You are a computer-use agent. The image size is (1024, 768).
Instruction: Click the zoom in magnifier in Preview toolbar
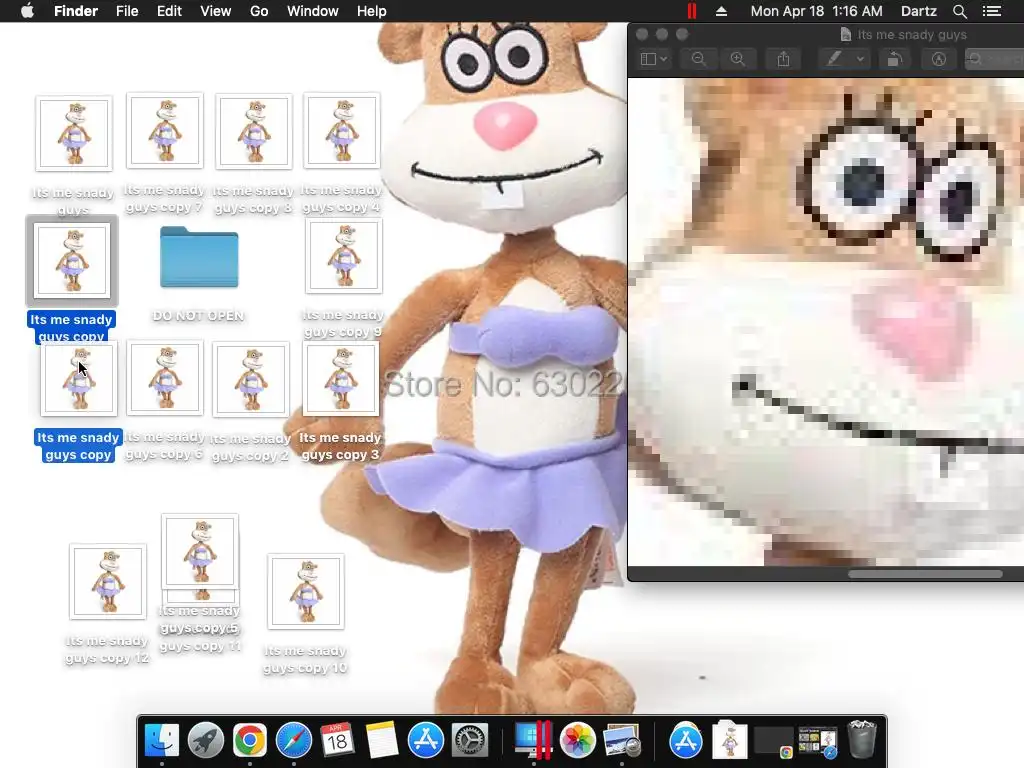point(738,59)
